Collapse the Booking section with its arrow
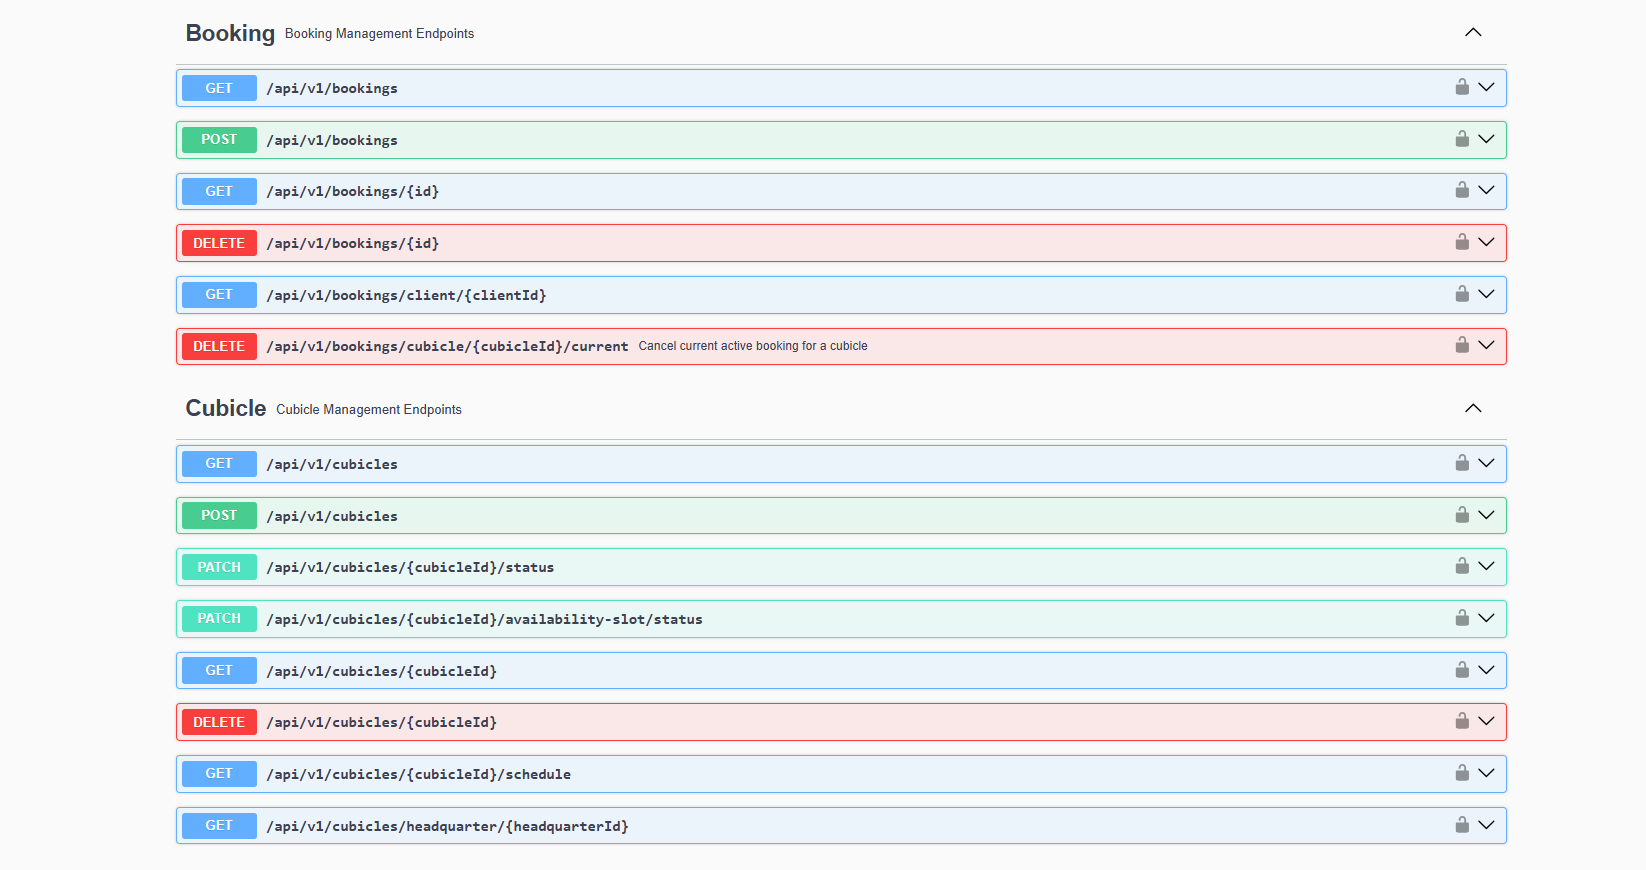1646x870 pixels. click(1472, 33)
